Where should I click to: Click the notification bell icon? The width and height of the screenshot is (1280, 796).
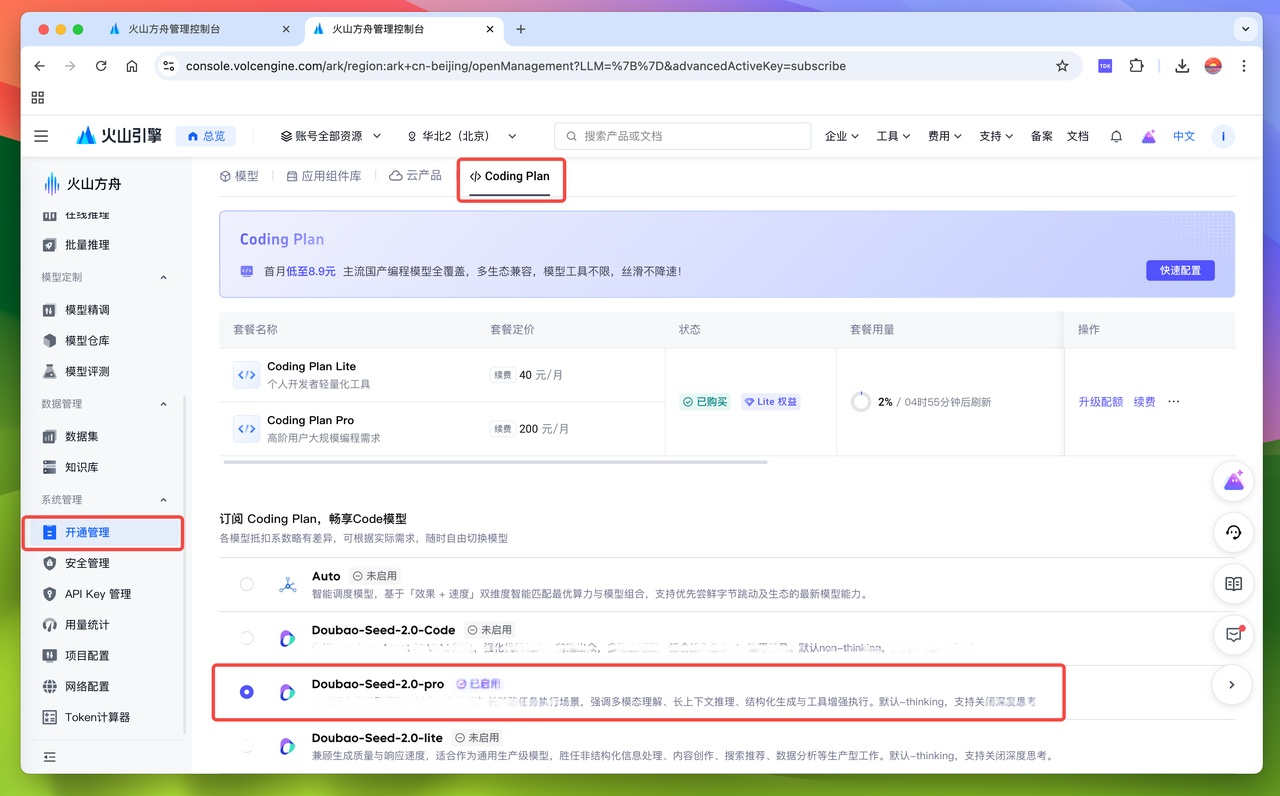point(1116,136)
